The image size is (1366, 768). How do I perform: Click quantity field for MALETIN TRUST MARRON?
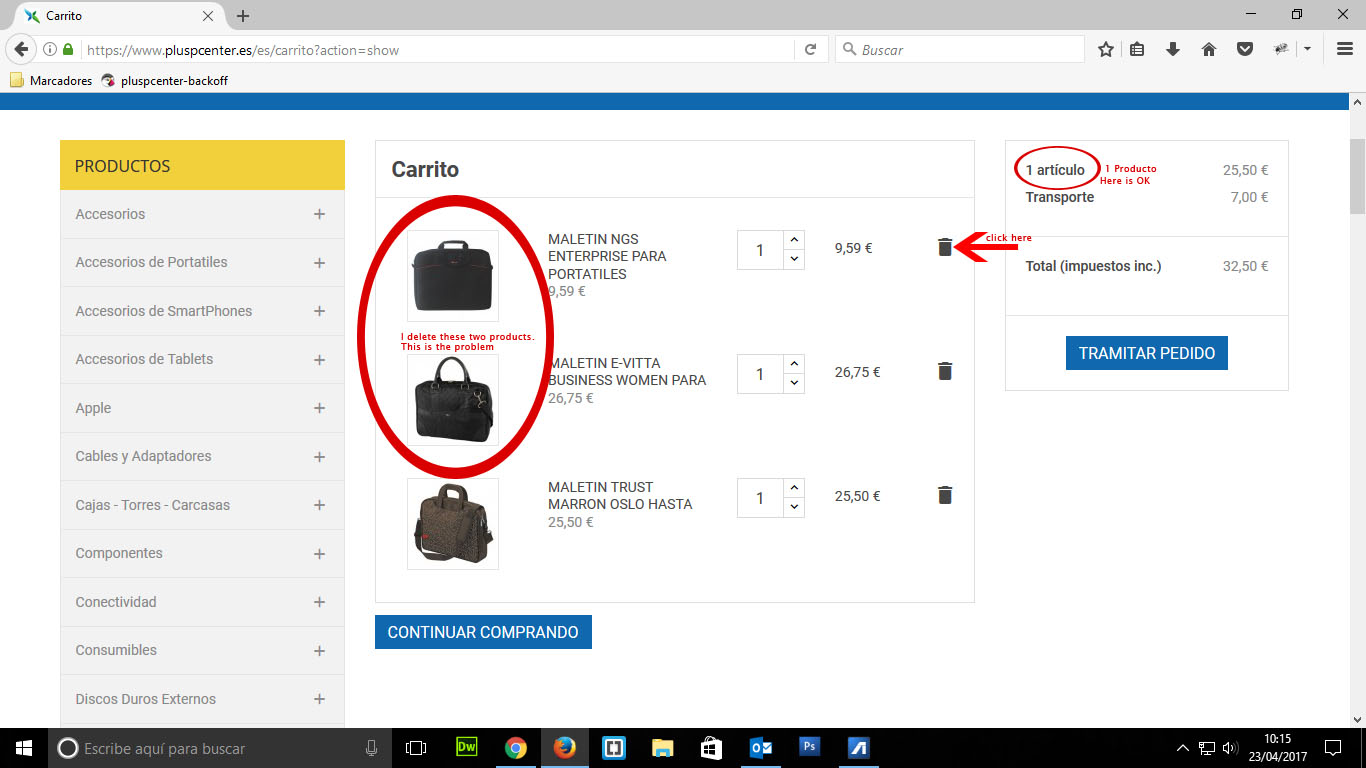760,498
